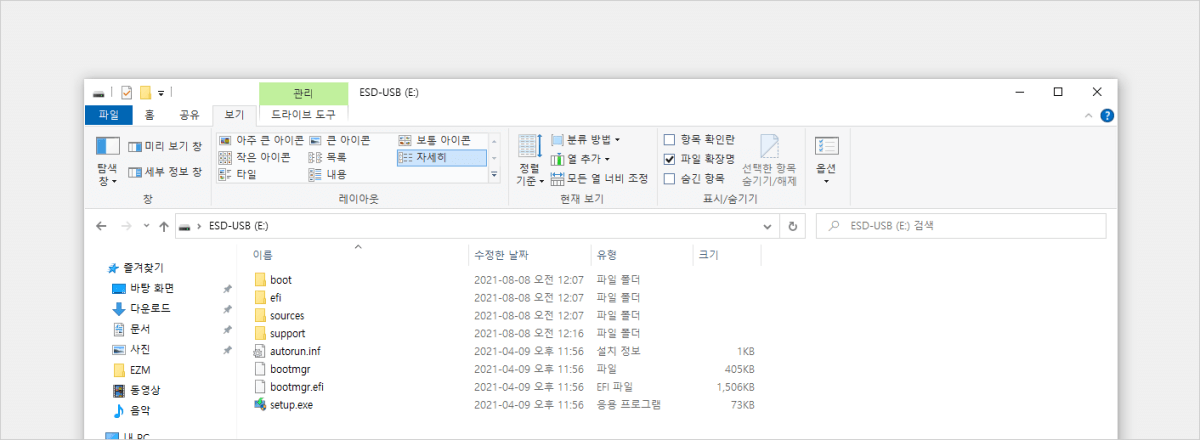Click the address bar path ESD-USB (E:)

pyautogui.click(x=238, y=226)
